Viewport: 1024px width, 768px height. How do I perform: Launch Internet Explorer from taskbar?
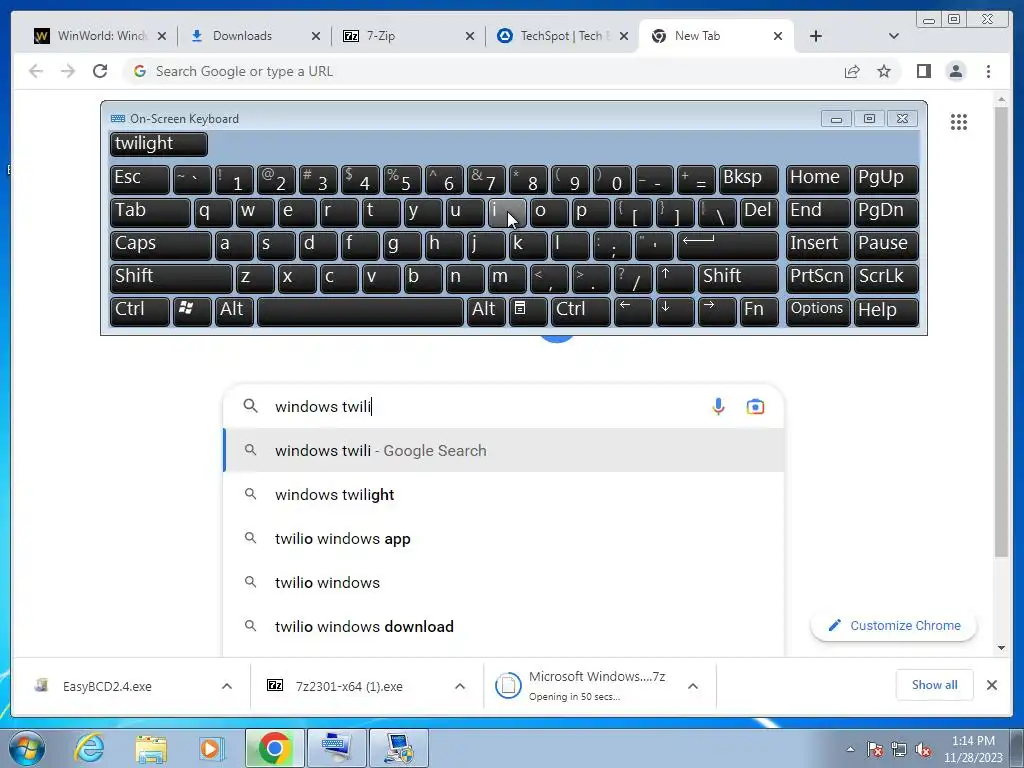[89, 748]
